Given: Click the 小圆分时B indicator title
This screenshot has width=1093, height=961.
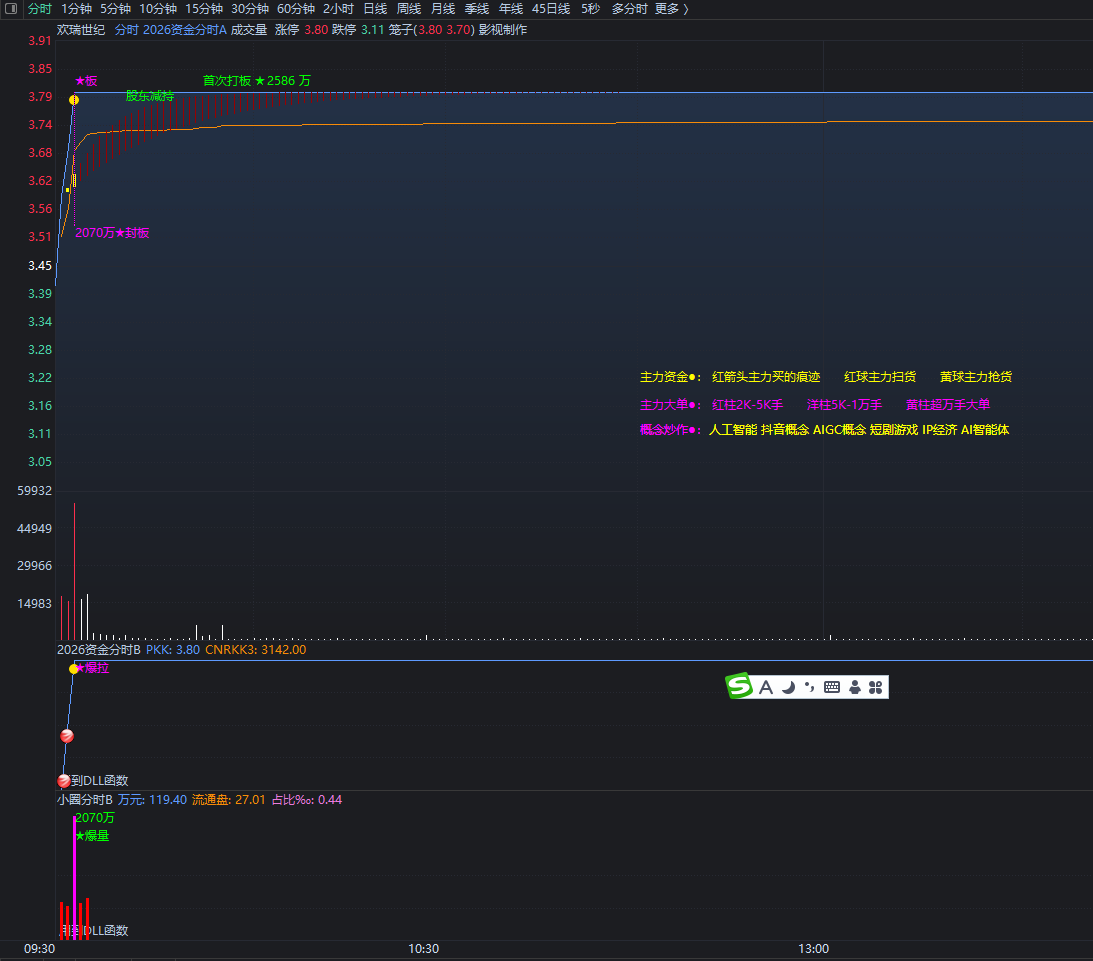Looking at the screenshot, I should point(84,800).
